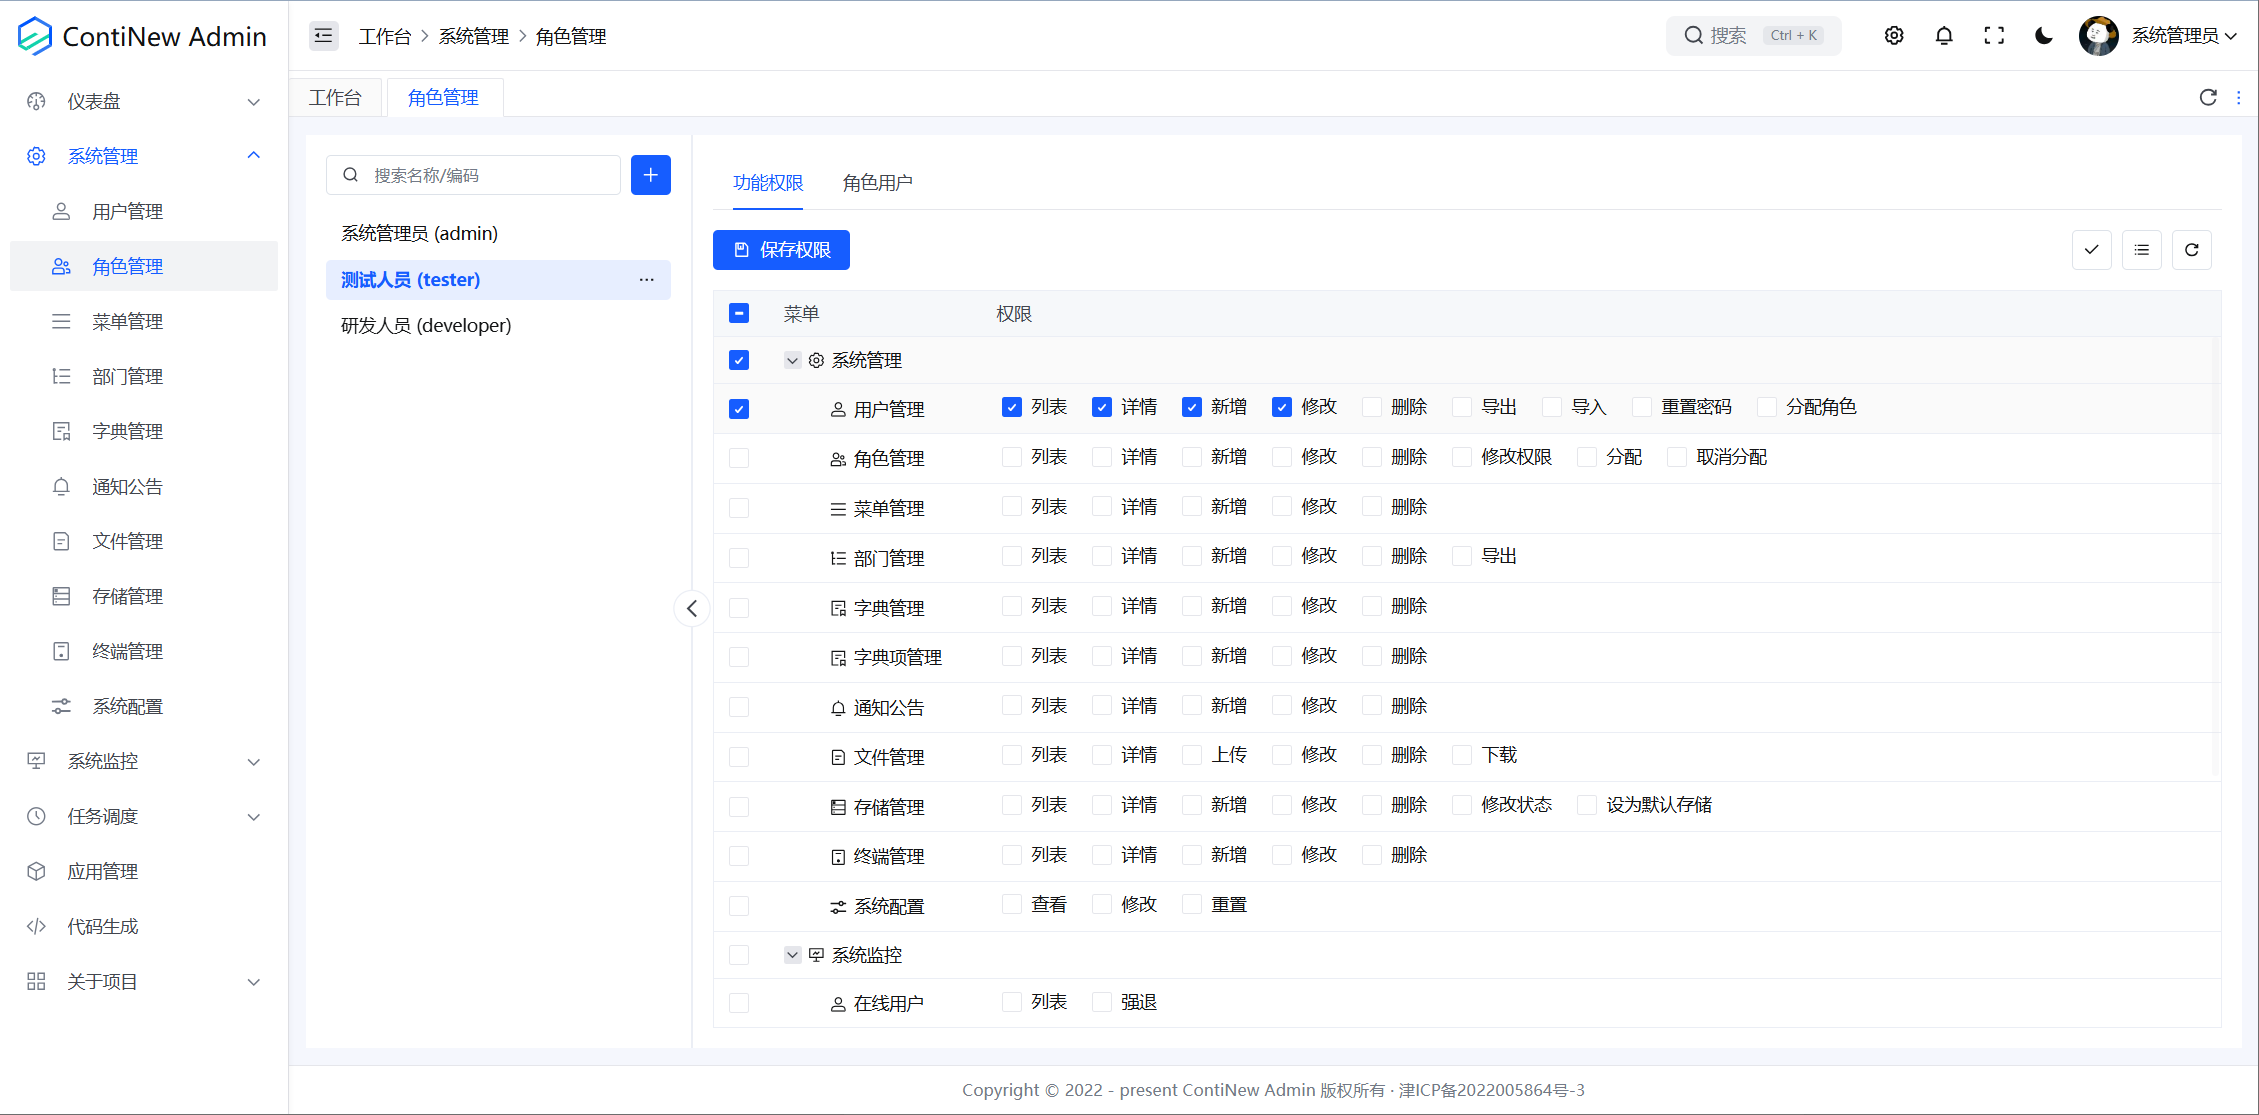Switch to the 工作台 page tab

pyautogui.click(x=335, y=97)
